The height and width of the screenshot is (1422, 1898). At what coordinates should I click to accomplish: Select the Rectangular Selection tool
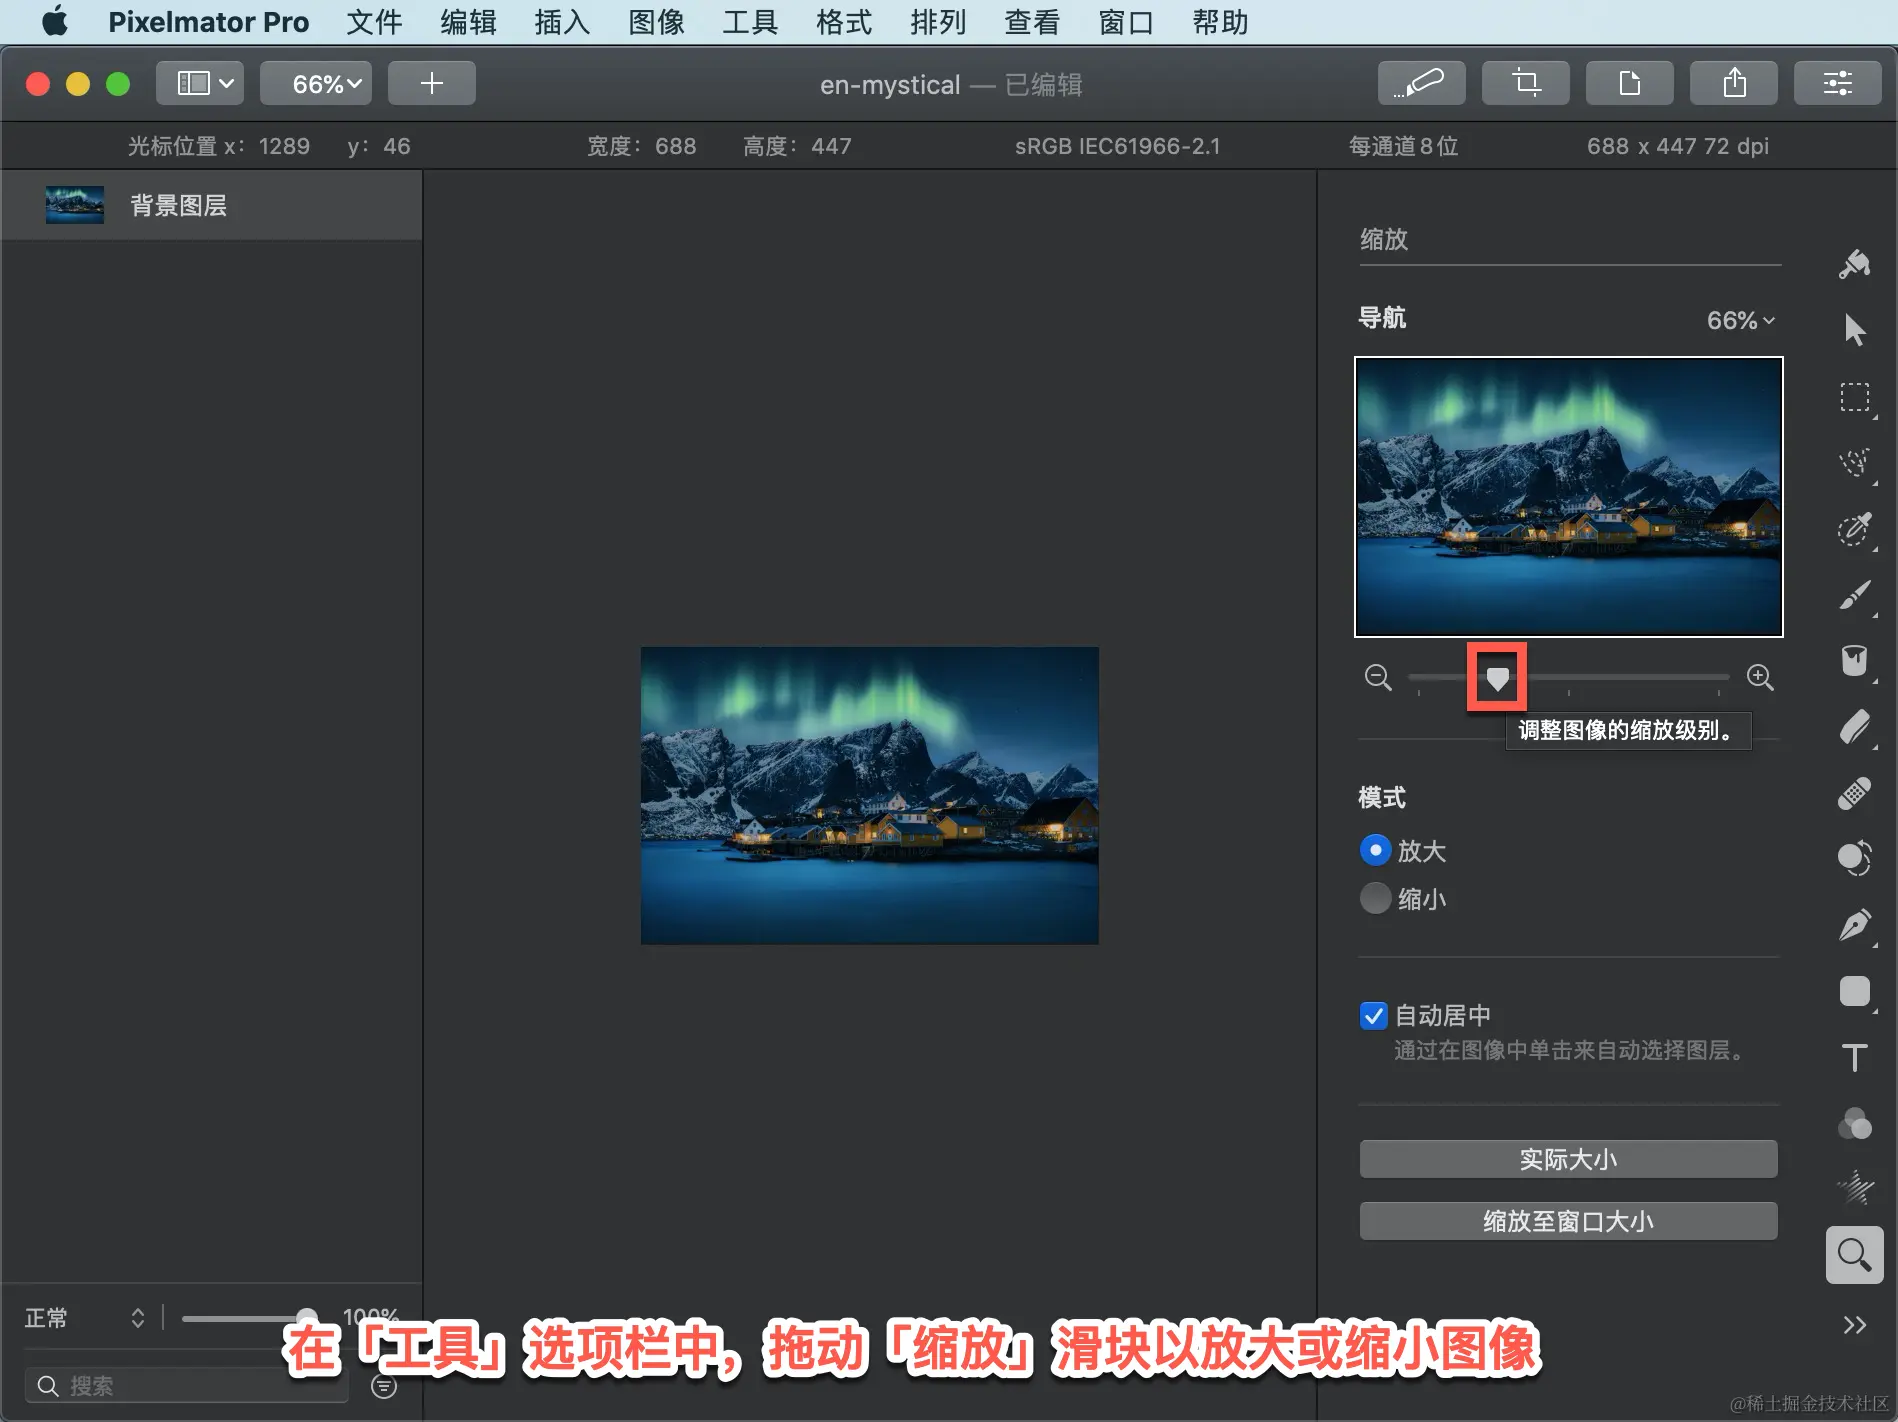(x=1855, y=397)
